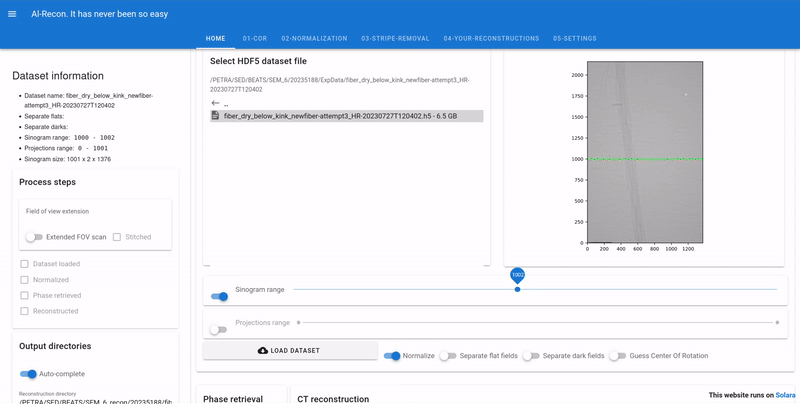800x404 pixels.
Task: Enable Separate flat fields switch
Action: click(447, 356)
